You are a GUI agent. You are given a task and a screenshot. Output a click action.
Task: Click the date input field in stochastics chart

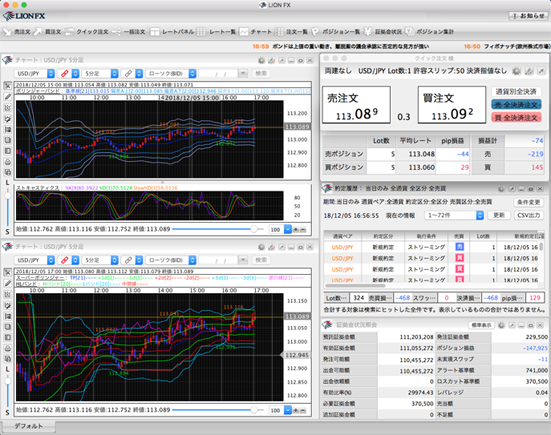coord(219,73)
